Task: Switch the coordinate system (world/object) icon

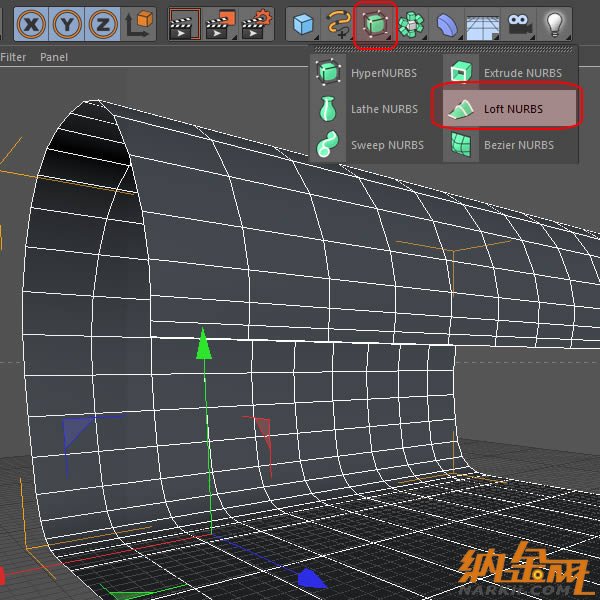Action: tap(139, 24)
